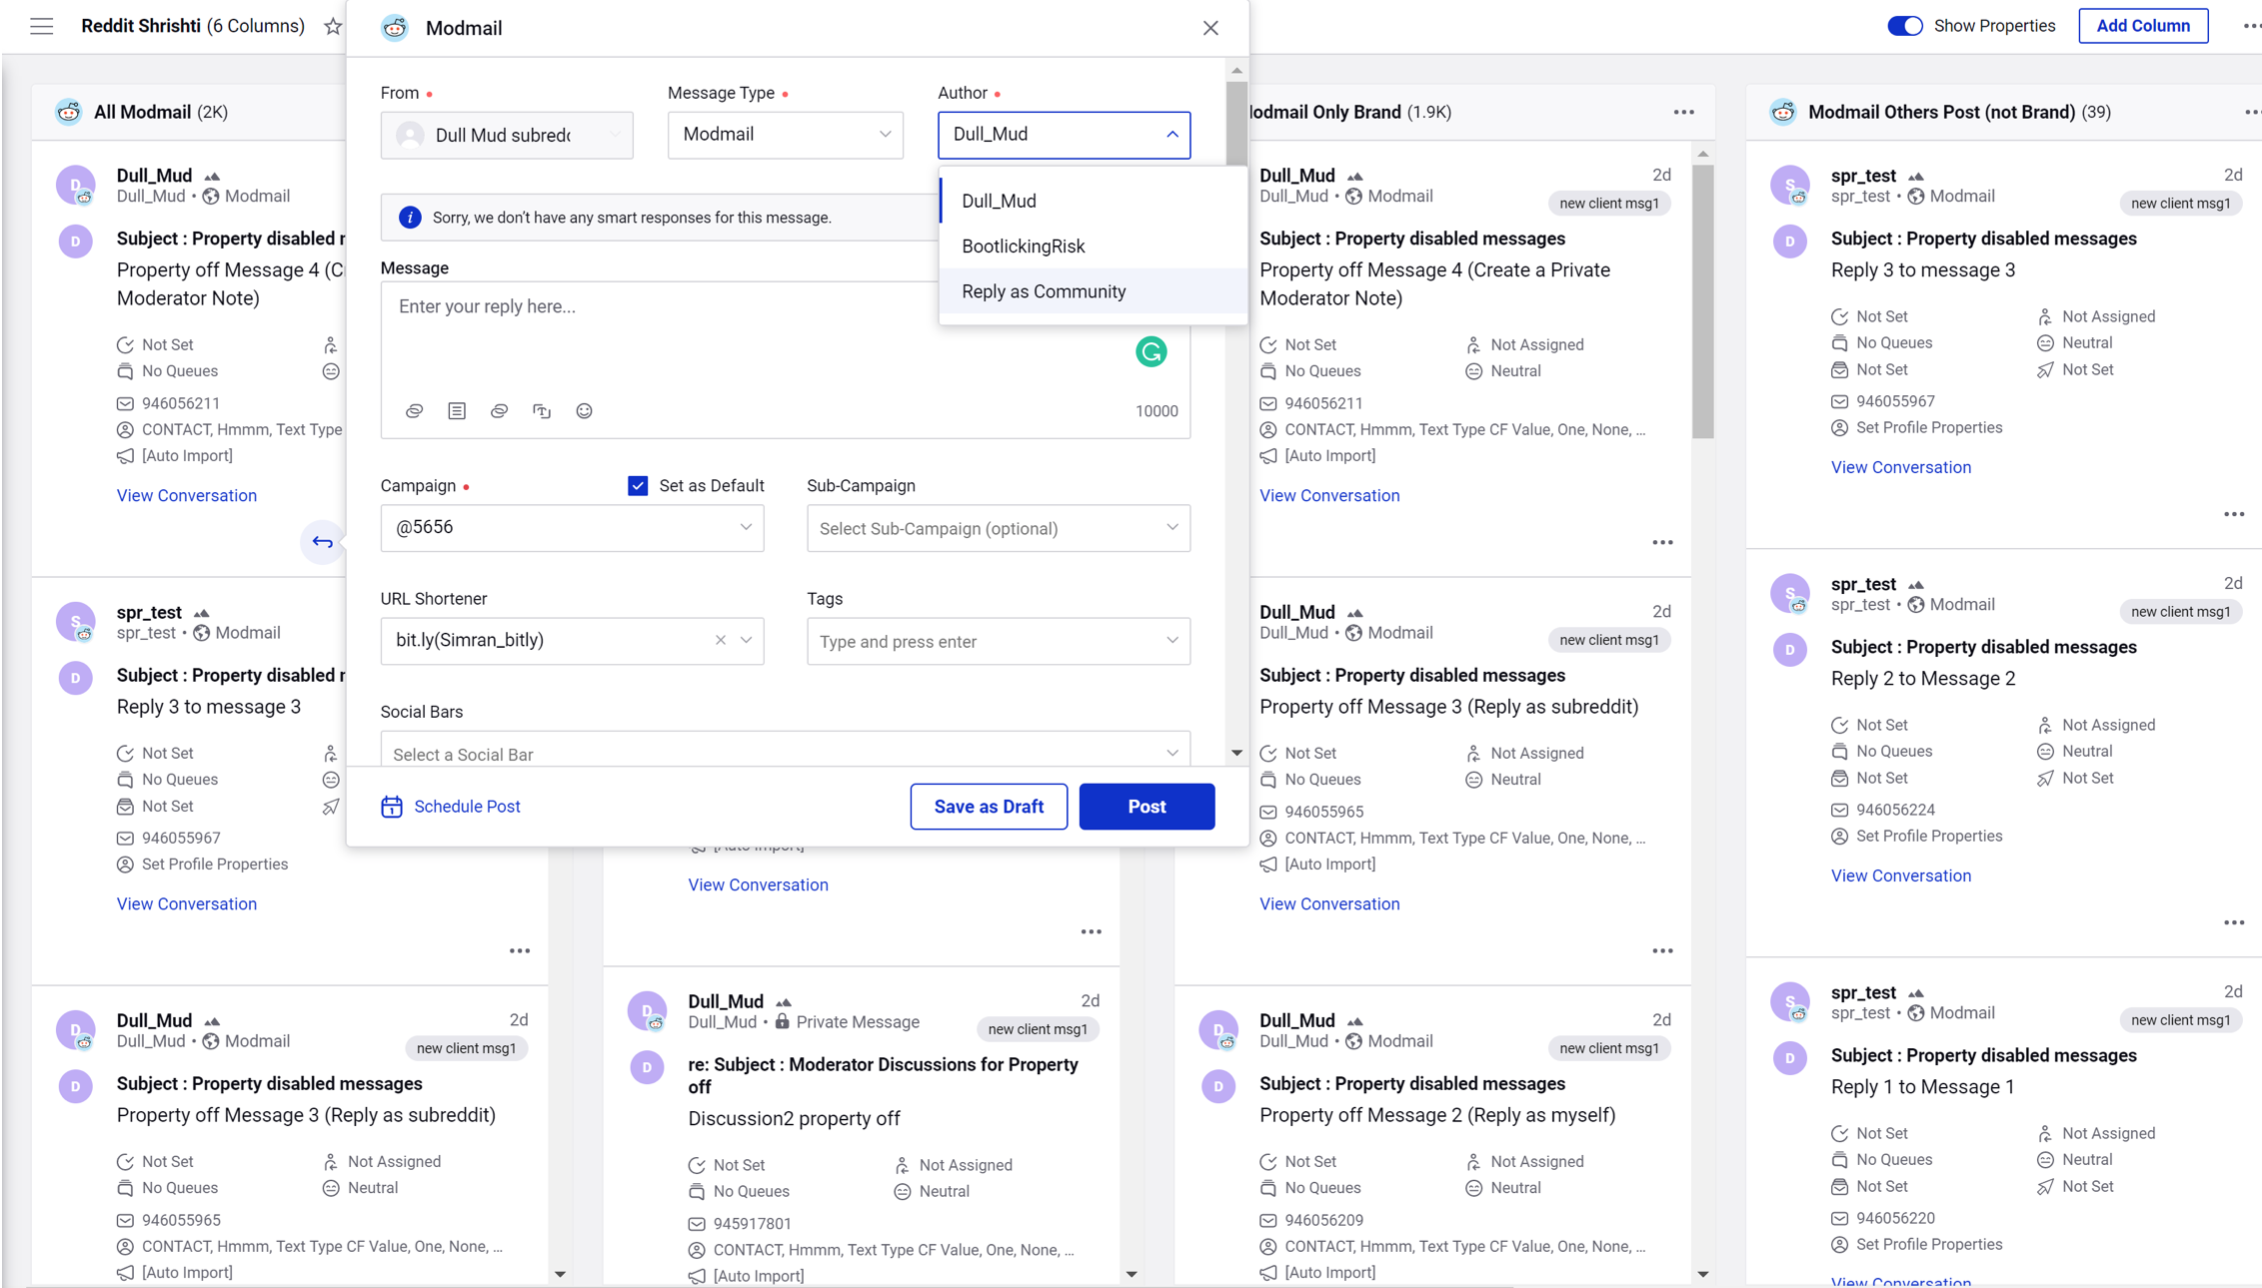Click the translate icon in message toolbar
The width and height of the screenshot is (2262, 1288).
point(542,411)
